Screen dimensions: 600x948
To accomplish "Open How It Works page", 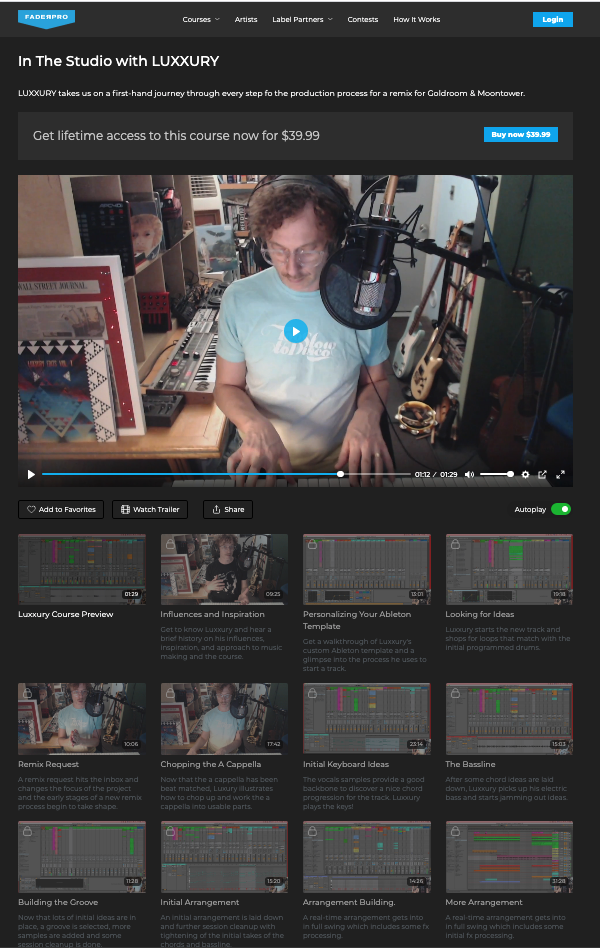I will [x=417, y=19].
